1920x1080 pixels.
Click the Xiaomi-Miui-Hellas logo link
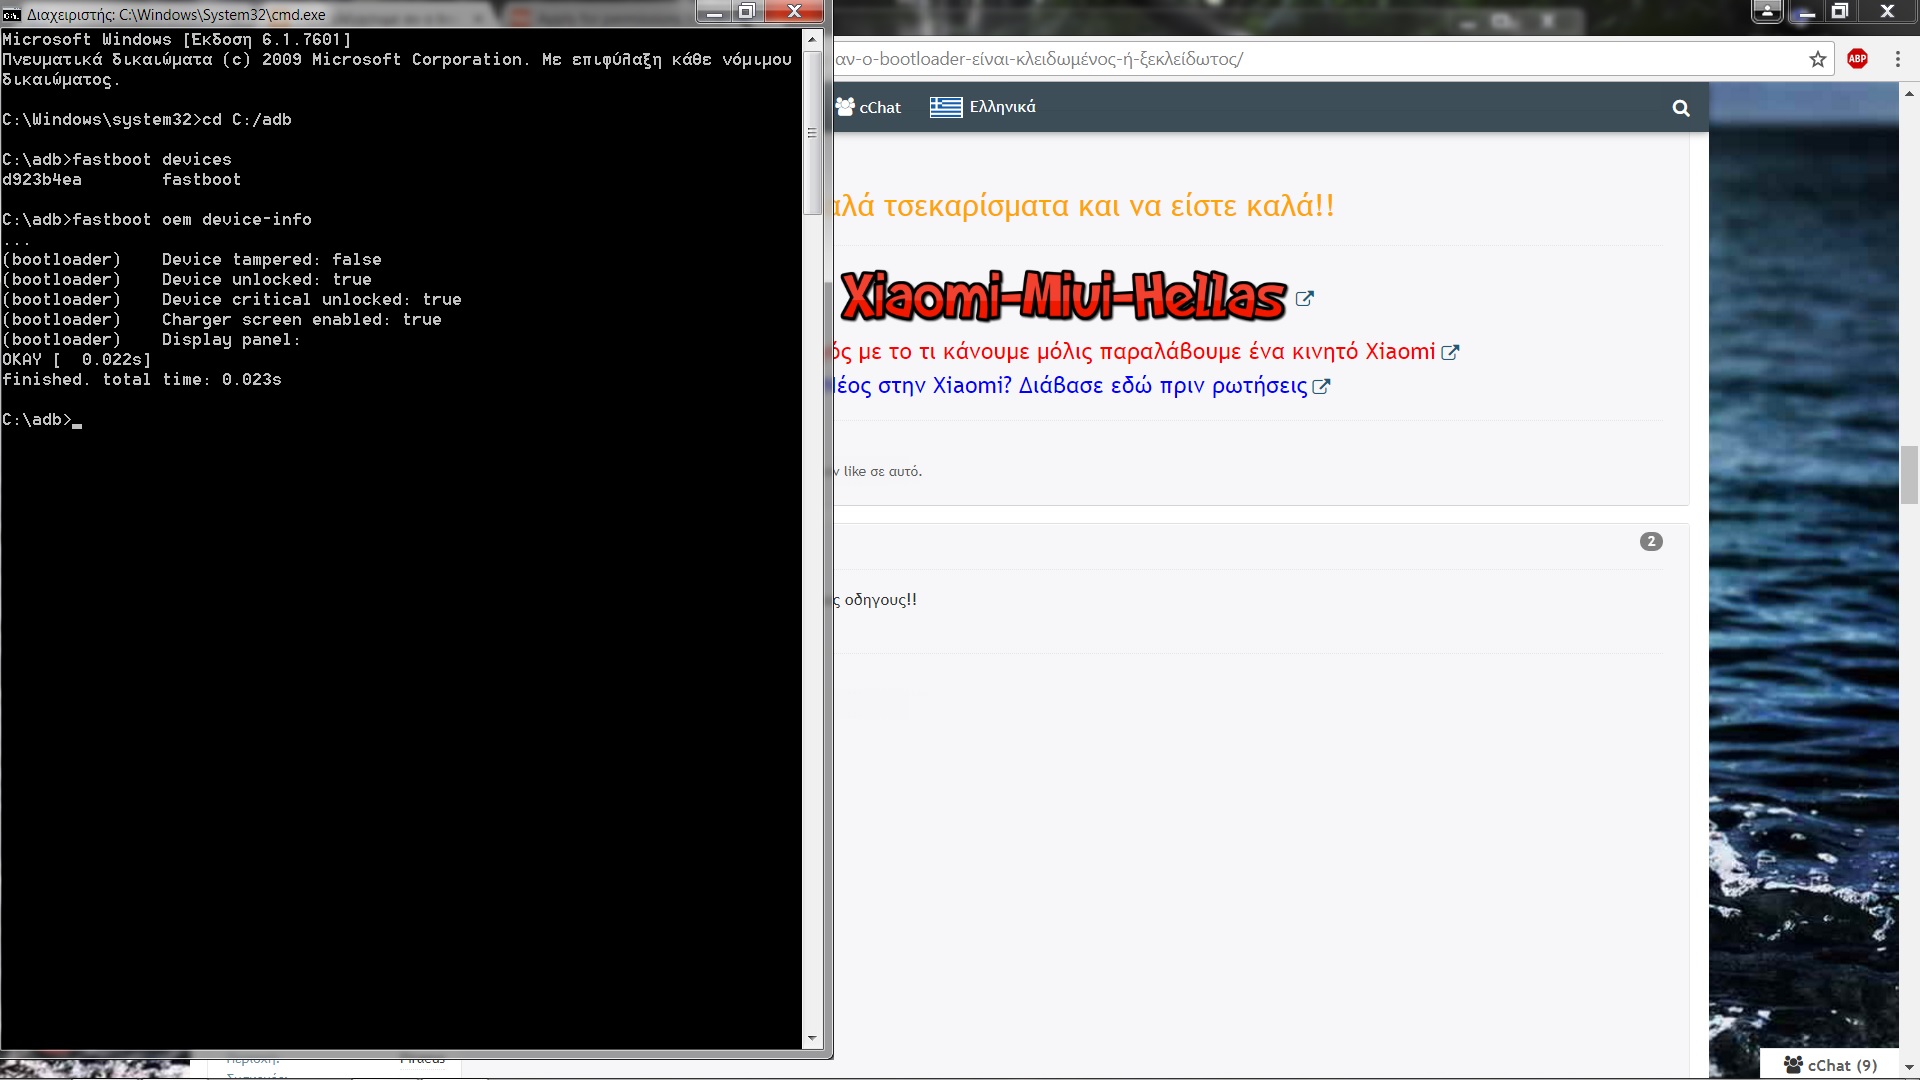click(x=1062, y=296)
